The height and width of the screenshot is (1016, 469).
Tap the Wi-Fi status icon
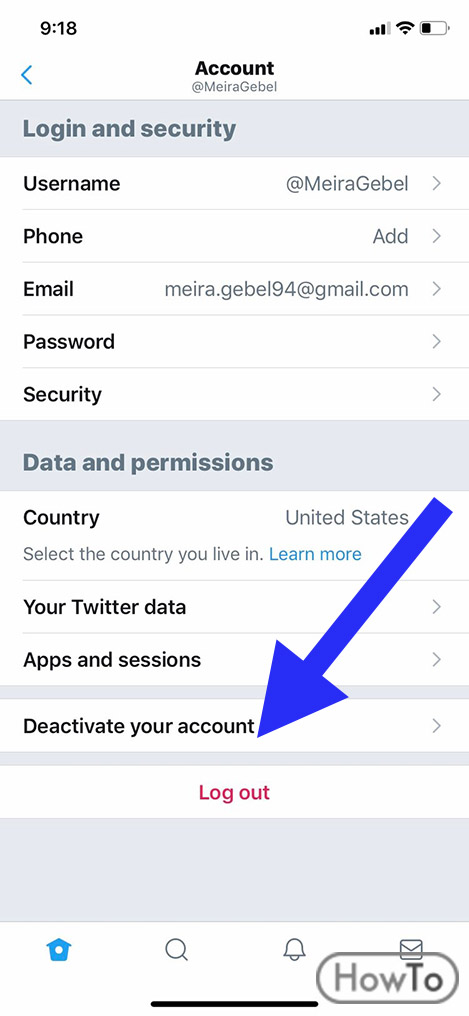[x=406, y=28]
